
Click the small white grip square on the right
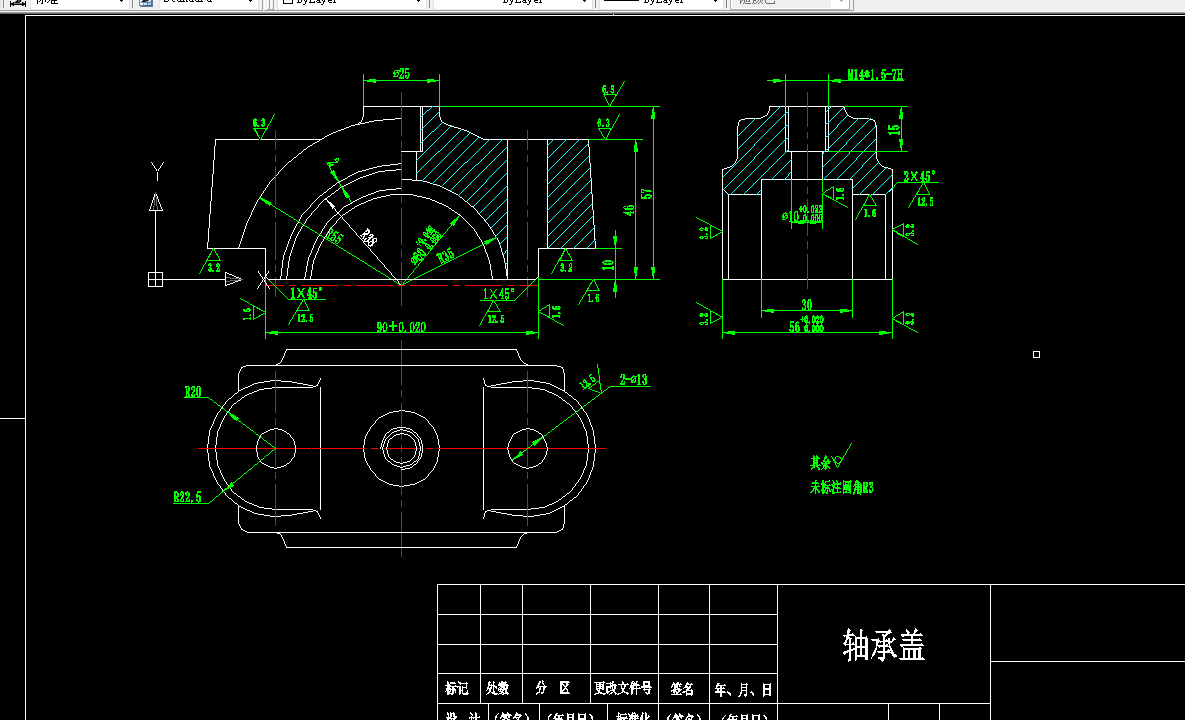click(x=1035, y=354)
